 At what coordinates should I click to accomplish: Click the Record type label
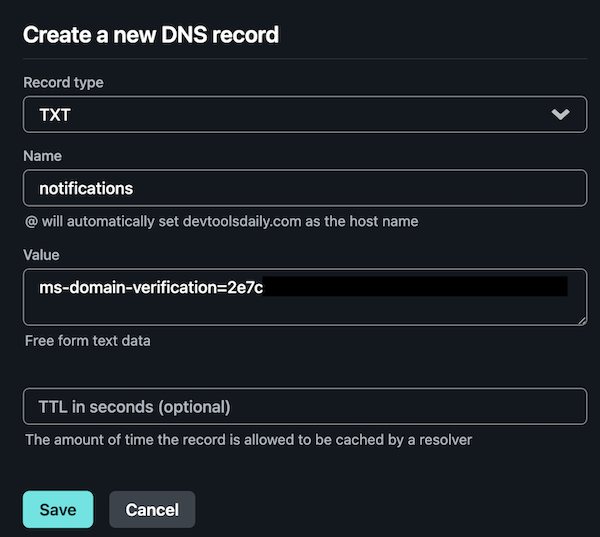pos(63,83)
